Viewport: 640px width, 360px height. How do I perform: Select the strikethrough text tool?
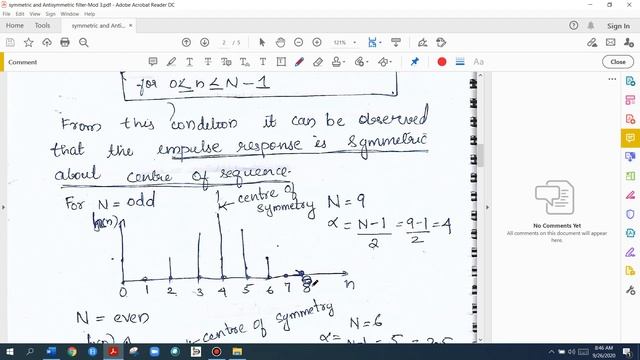pos(208,62)
